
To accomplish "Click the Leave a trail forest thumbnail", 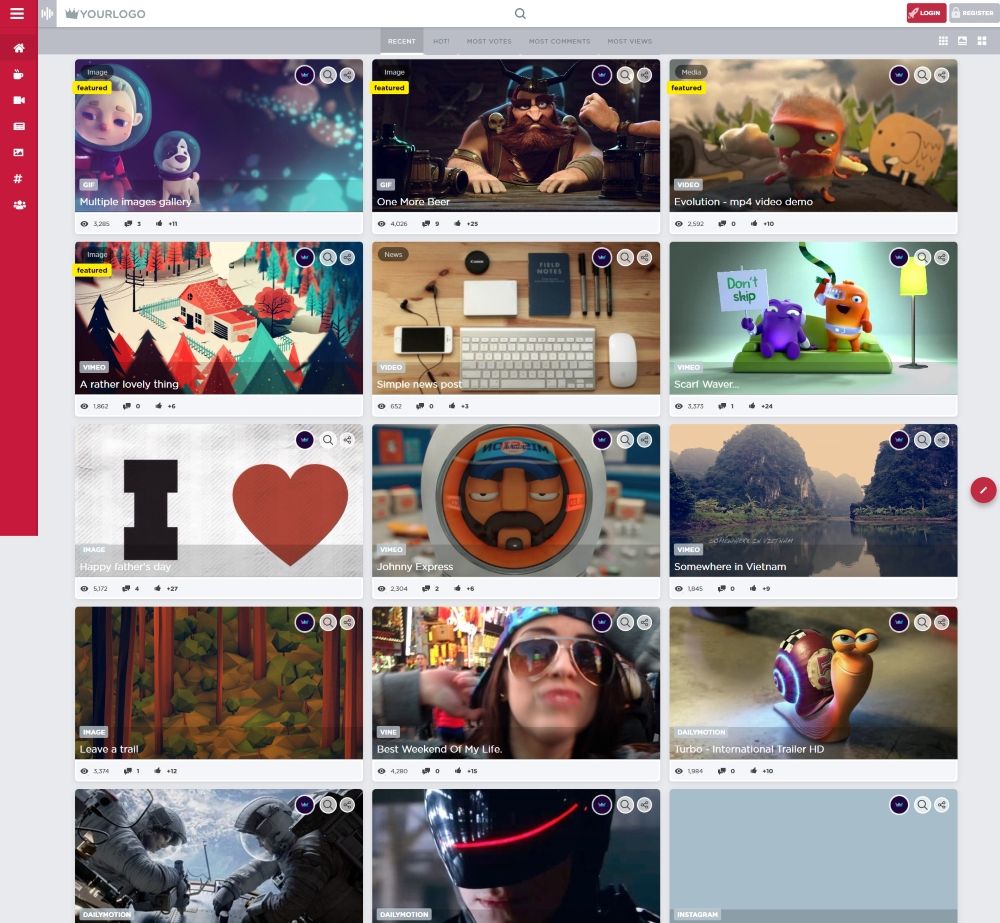I will [x=219, y=683].
